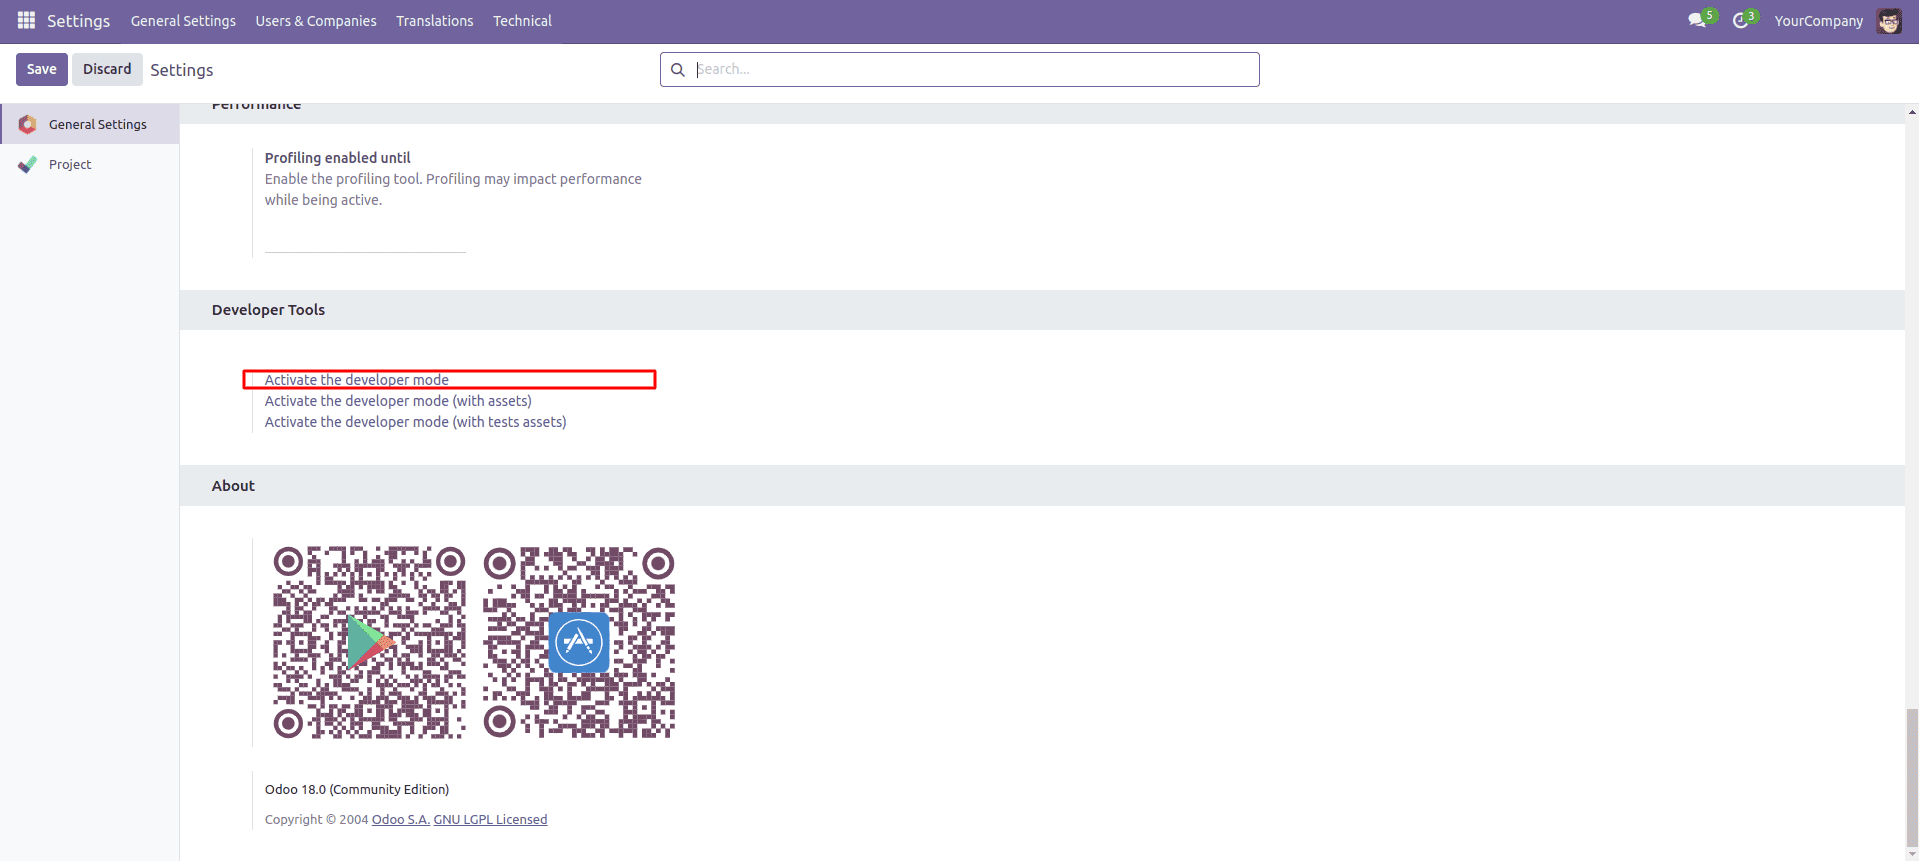Activate developer mode with tests assets
1919x861 pixels.
click(415, 422)
